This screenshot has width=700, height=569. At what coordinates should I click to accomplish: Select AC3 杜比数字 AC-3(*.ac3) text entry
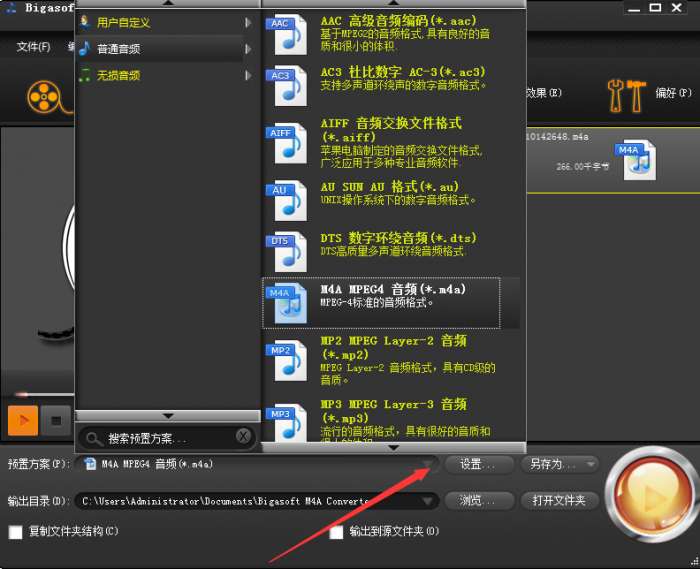click(x=403, y=72)
